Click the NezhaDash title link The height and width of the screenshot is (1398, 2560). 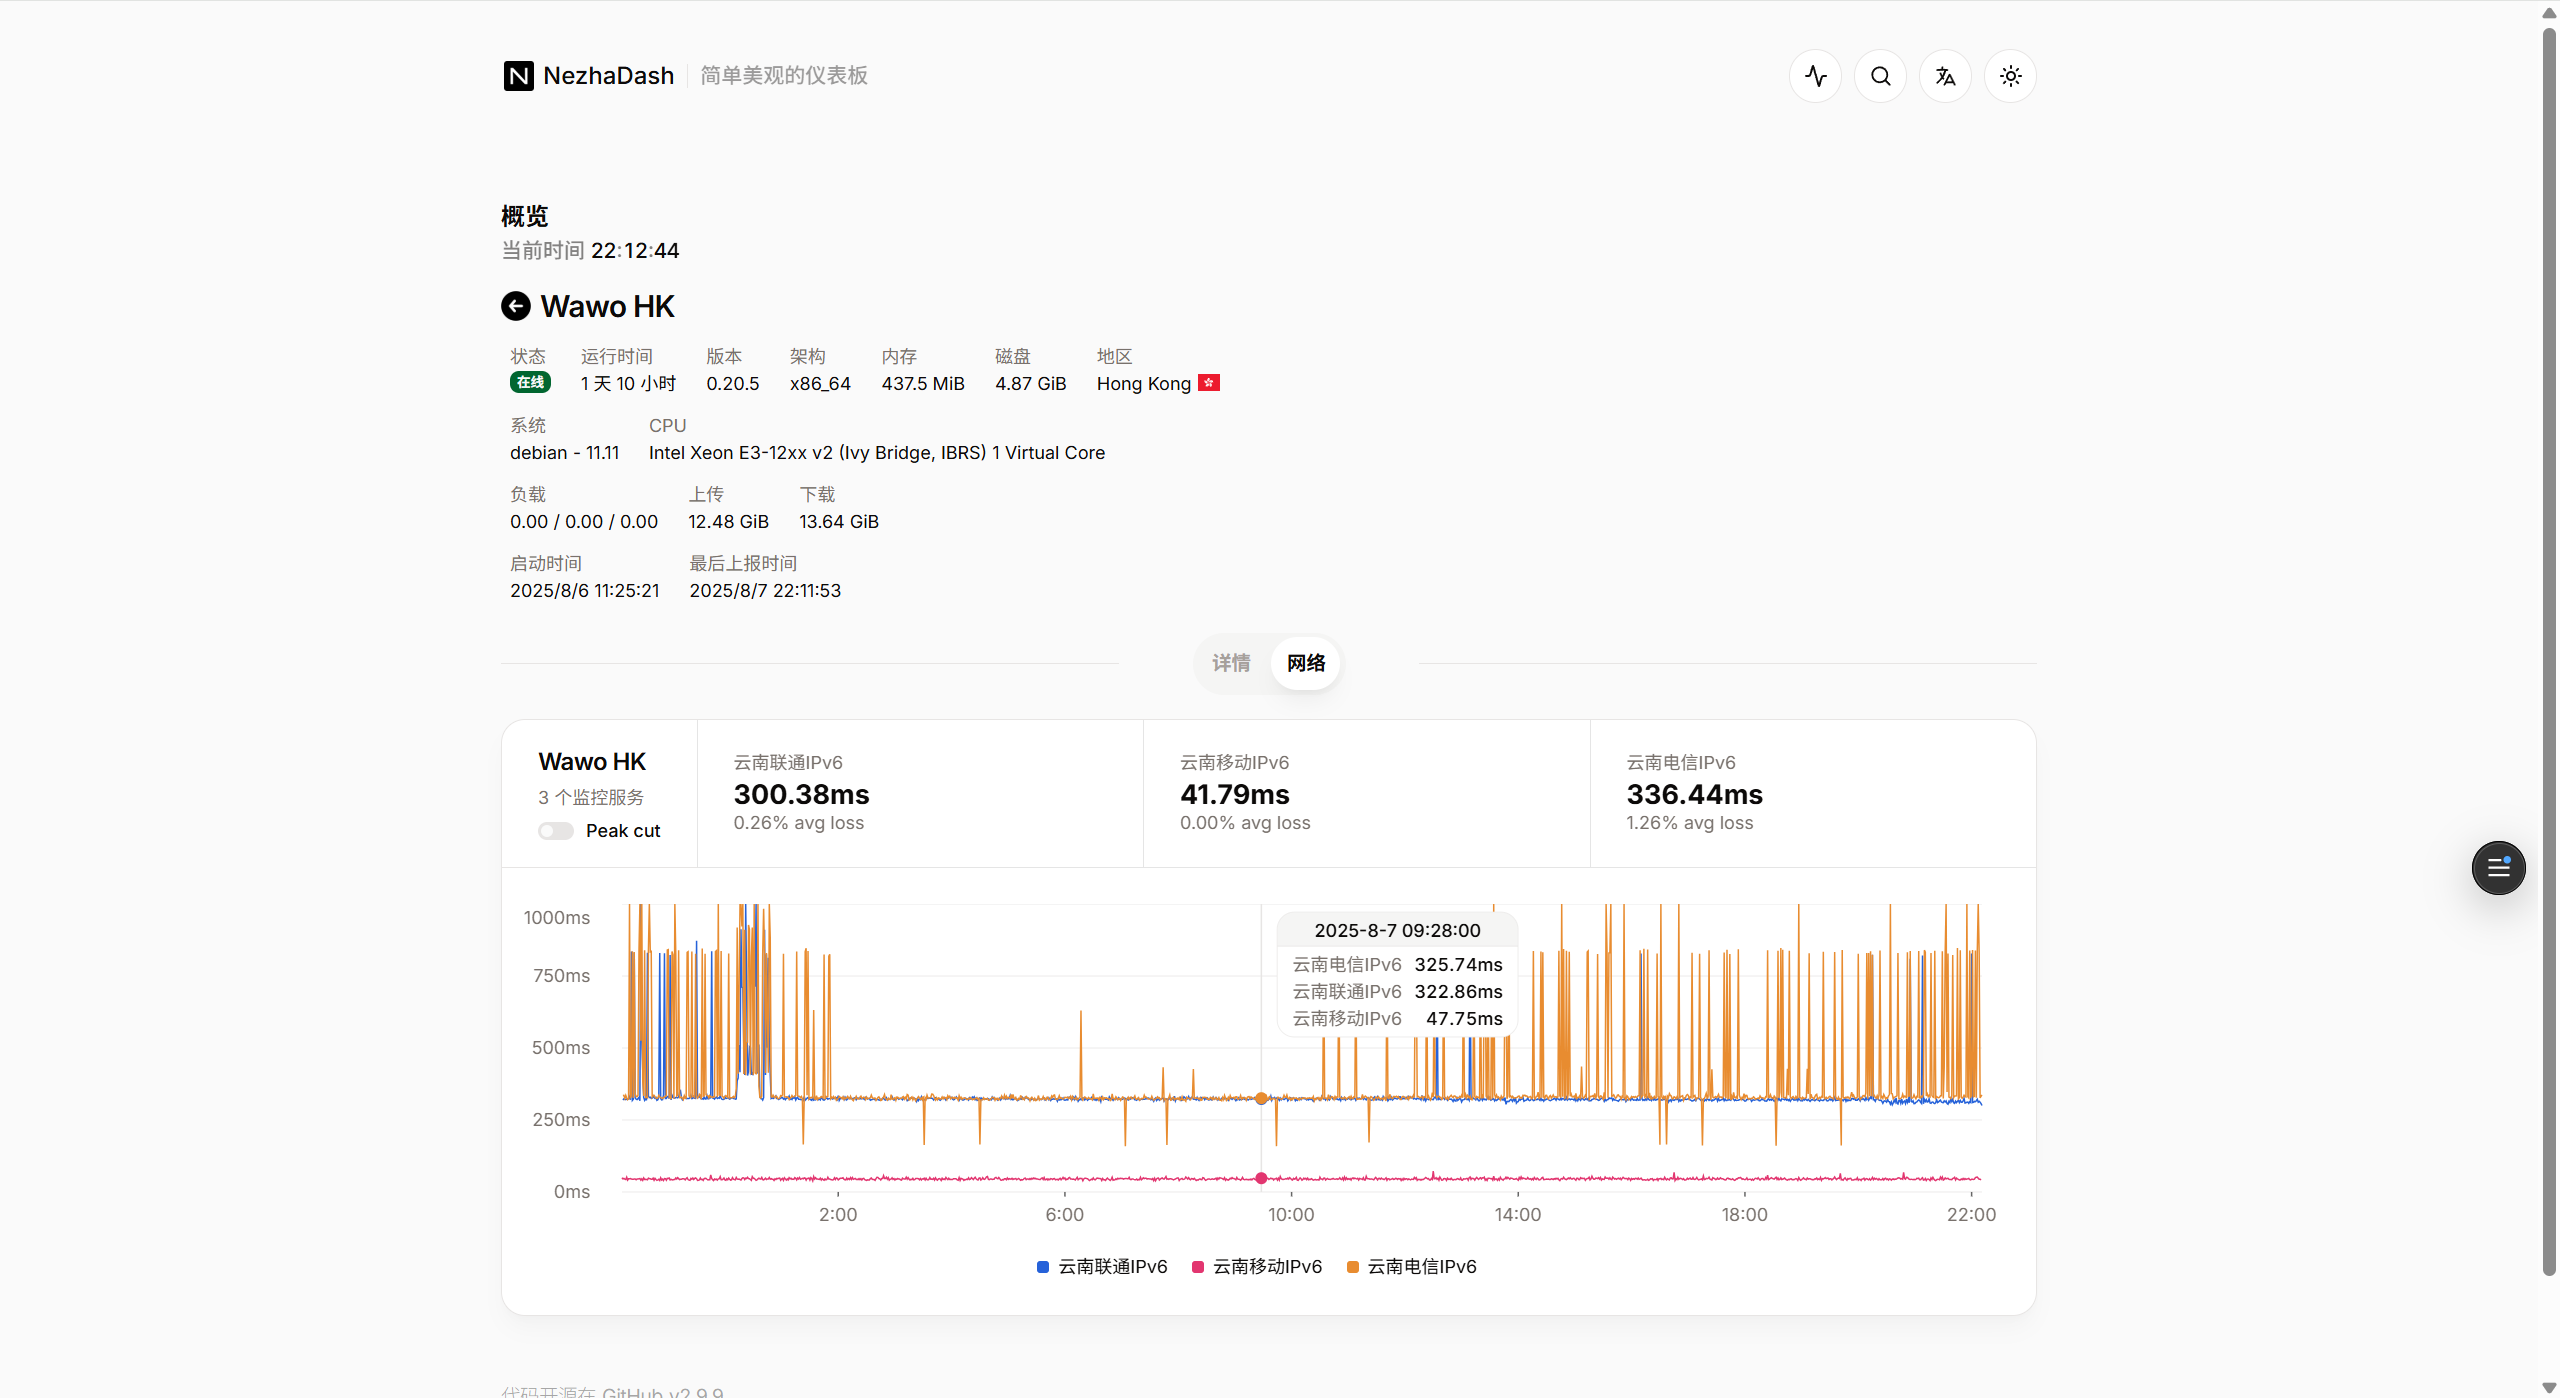(608, 76)
